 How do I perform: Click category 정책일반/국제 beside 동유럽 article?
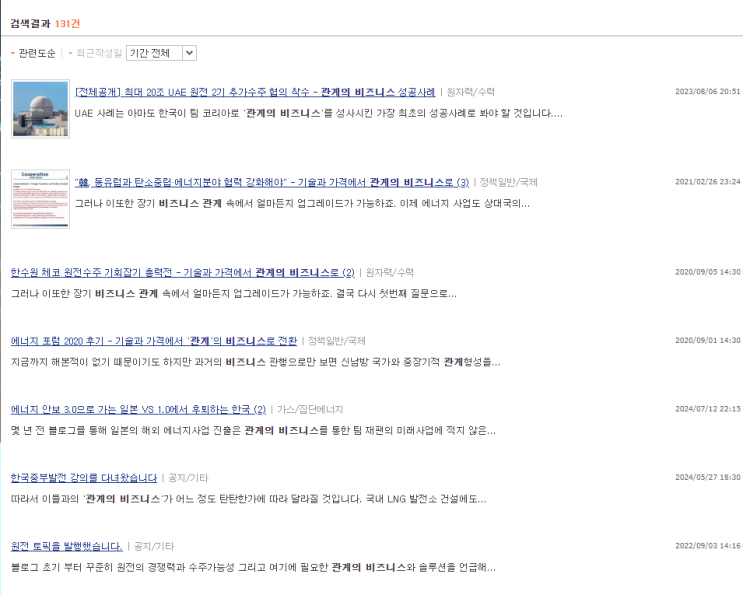click(x=508, y=182)
